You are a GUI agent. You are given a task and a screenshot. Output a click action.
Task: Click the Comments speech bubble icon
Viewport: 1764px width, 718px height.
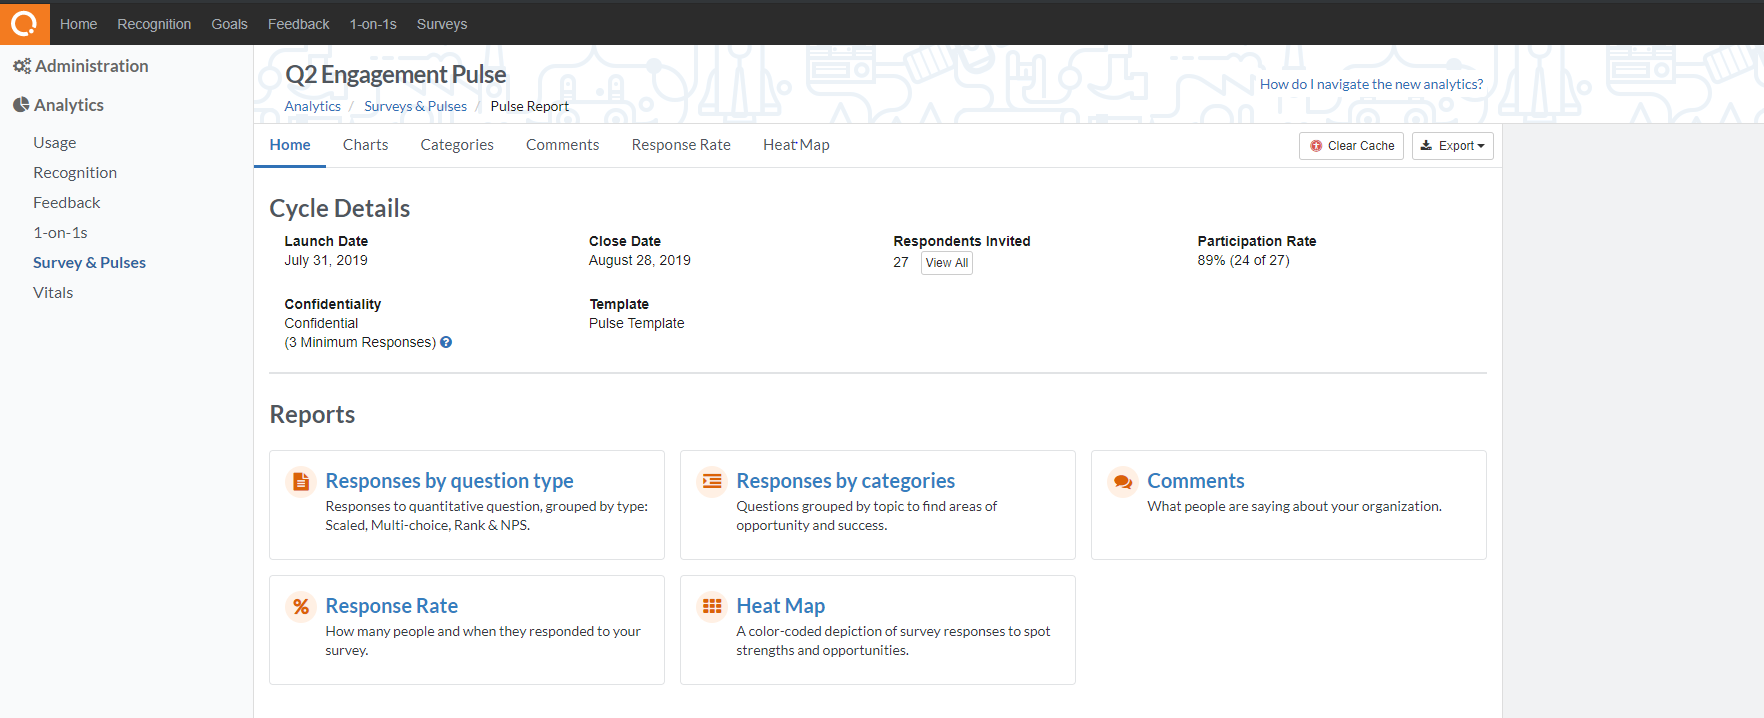(x=1123, y=482)
